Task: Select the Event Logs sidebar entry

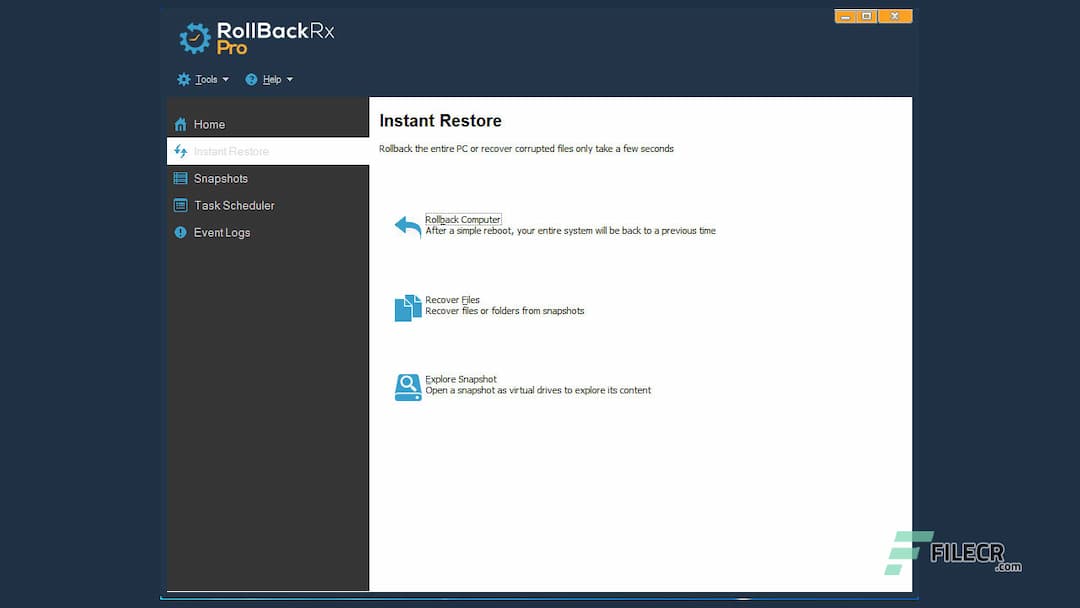Action: (x=221, y=232)
